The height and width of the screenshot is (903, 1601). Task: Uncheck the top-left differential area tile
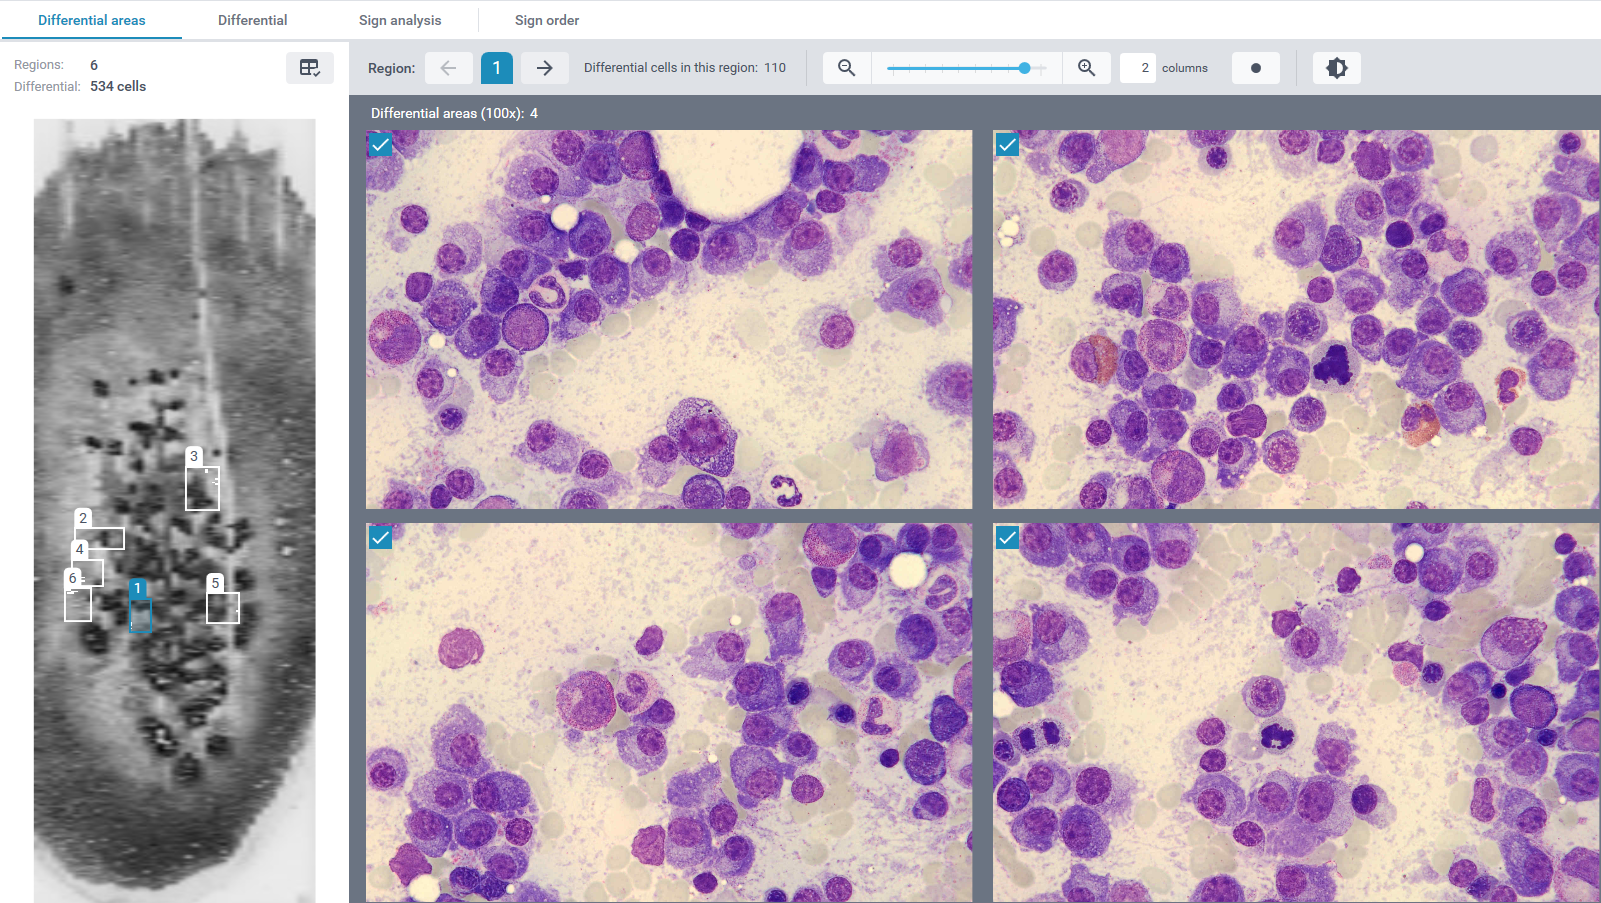(381, 145)
